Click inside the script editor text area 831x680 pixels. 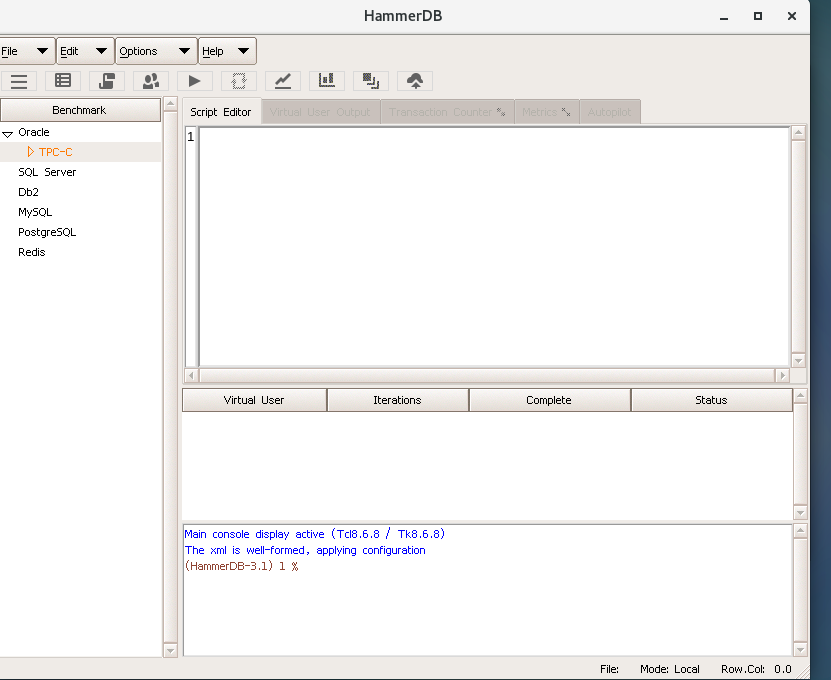click(x=494, y=246)
